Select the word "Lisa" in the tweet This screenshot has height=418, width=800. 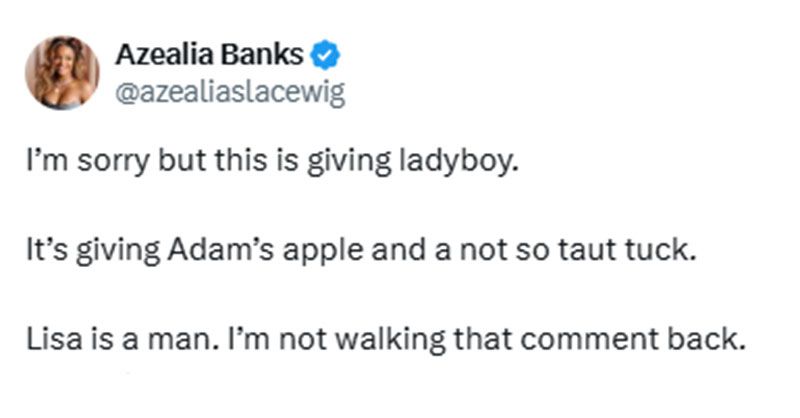click(x=54, y=339)
